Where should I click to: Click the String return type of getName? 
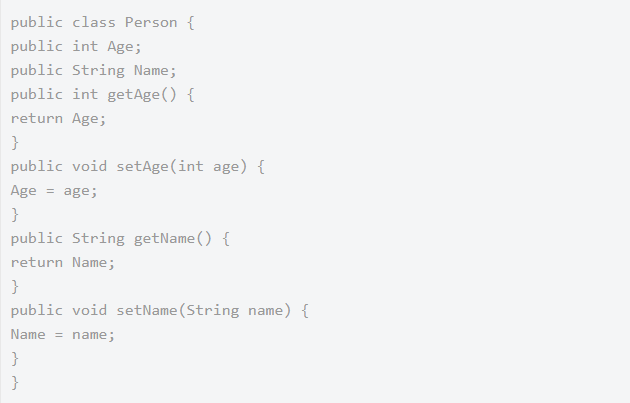(98, 238)
